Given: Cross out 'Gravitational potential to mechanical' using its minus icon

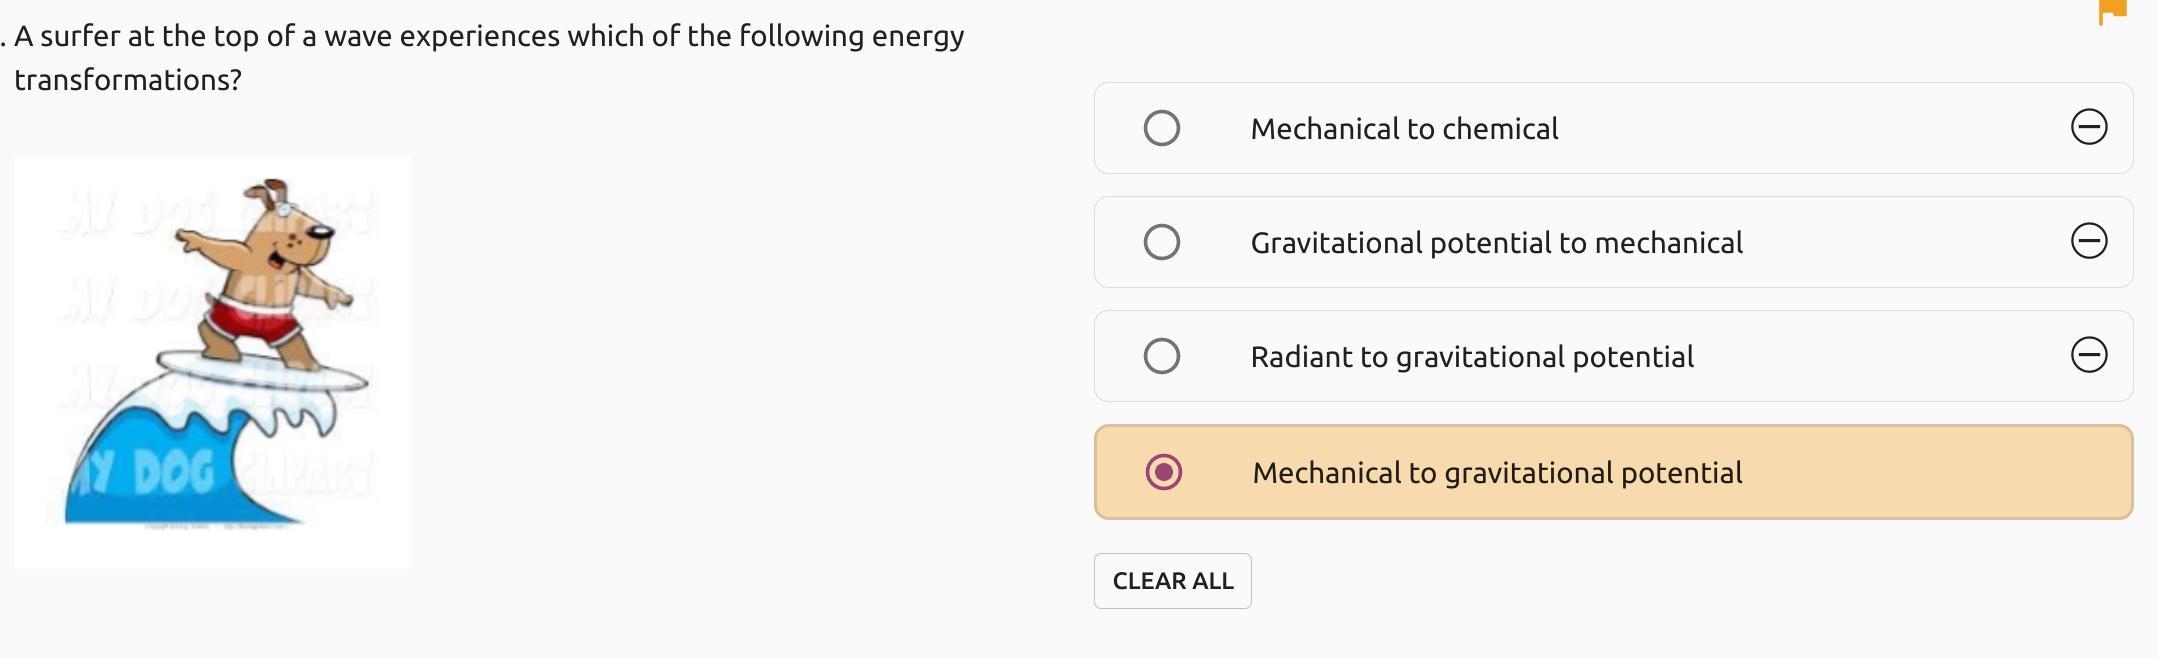Looking at the screenshot, I should point(2089,241).
